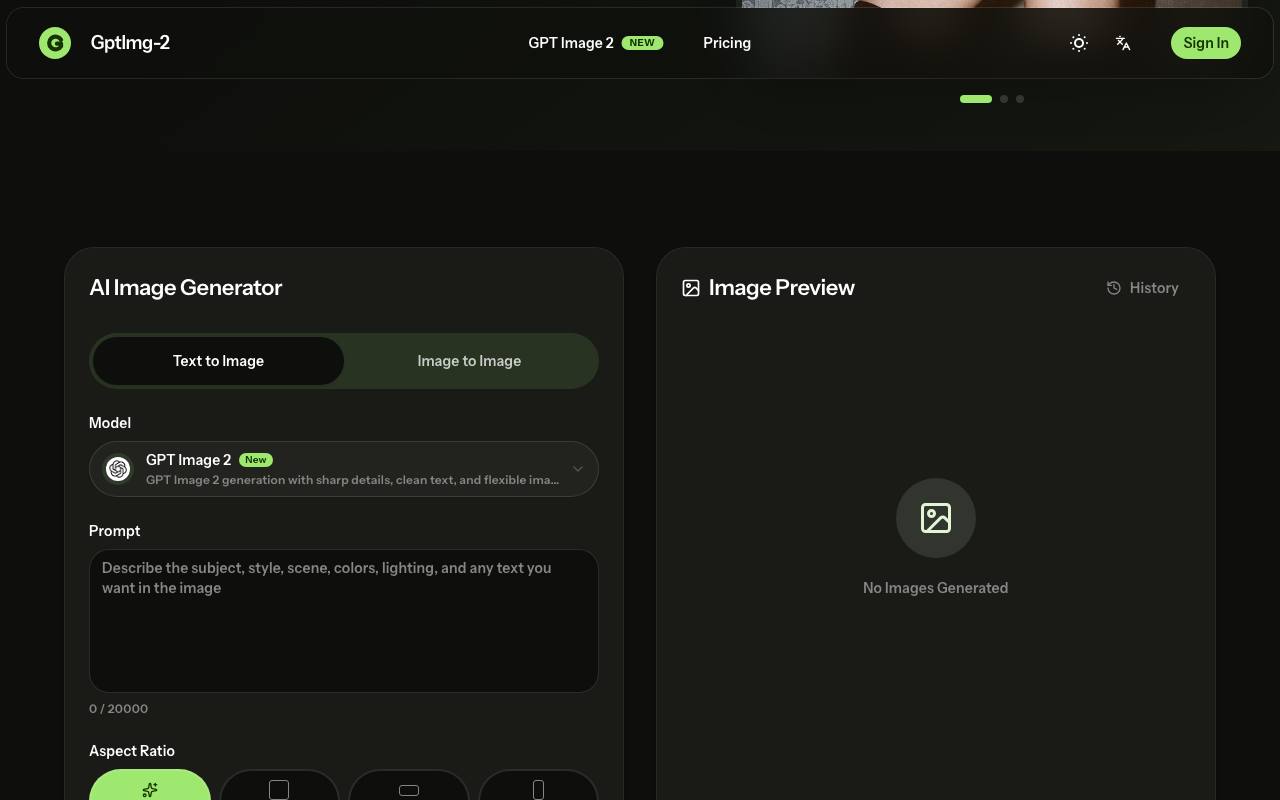Click the "Aspect Ratio" section label
1280x800 pixels.
pos(132,751)
